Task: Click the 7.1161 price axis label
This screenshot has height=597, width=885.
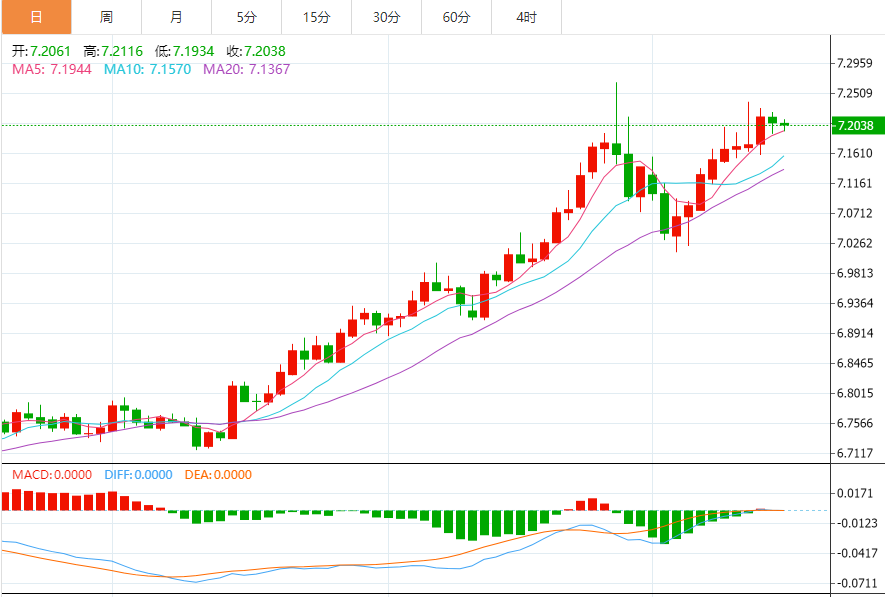Action: point(855,183)
